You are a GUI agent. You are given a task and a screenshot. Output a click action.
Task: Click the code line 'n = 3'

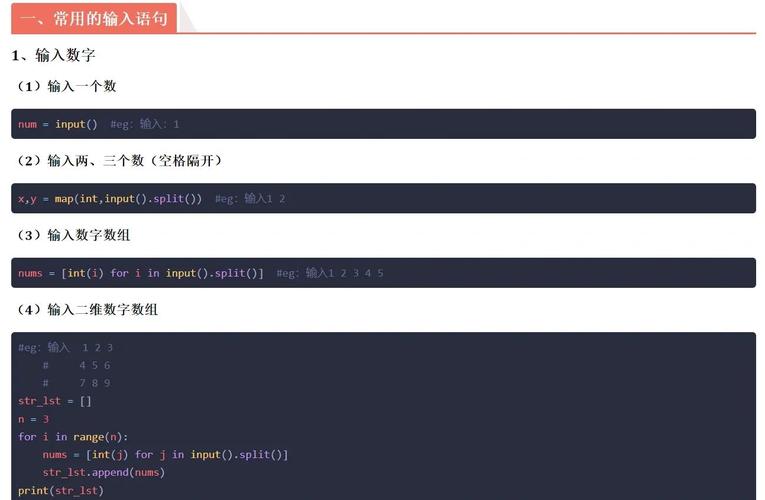click(33, 419)
